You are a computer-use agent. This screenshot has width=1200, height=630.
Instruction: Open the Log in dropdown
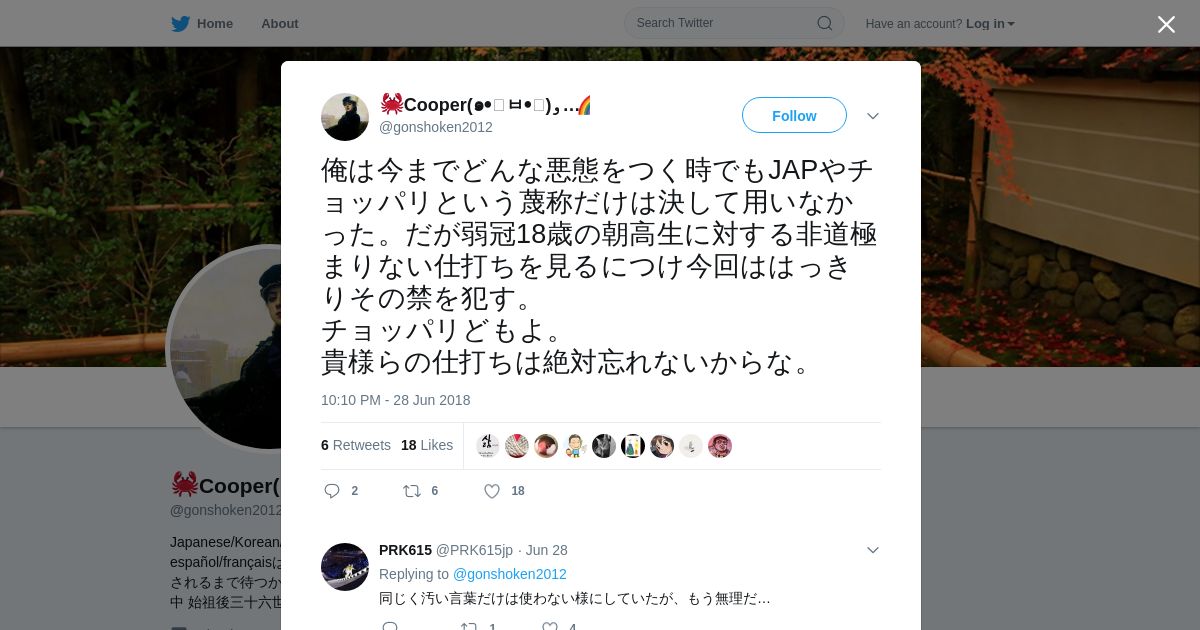tap(990, 23)
